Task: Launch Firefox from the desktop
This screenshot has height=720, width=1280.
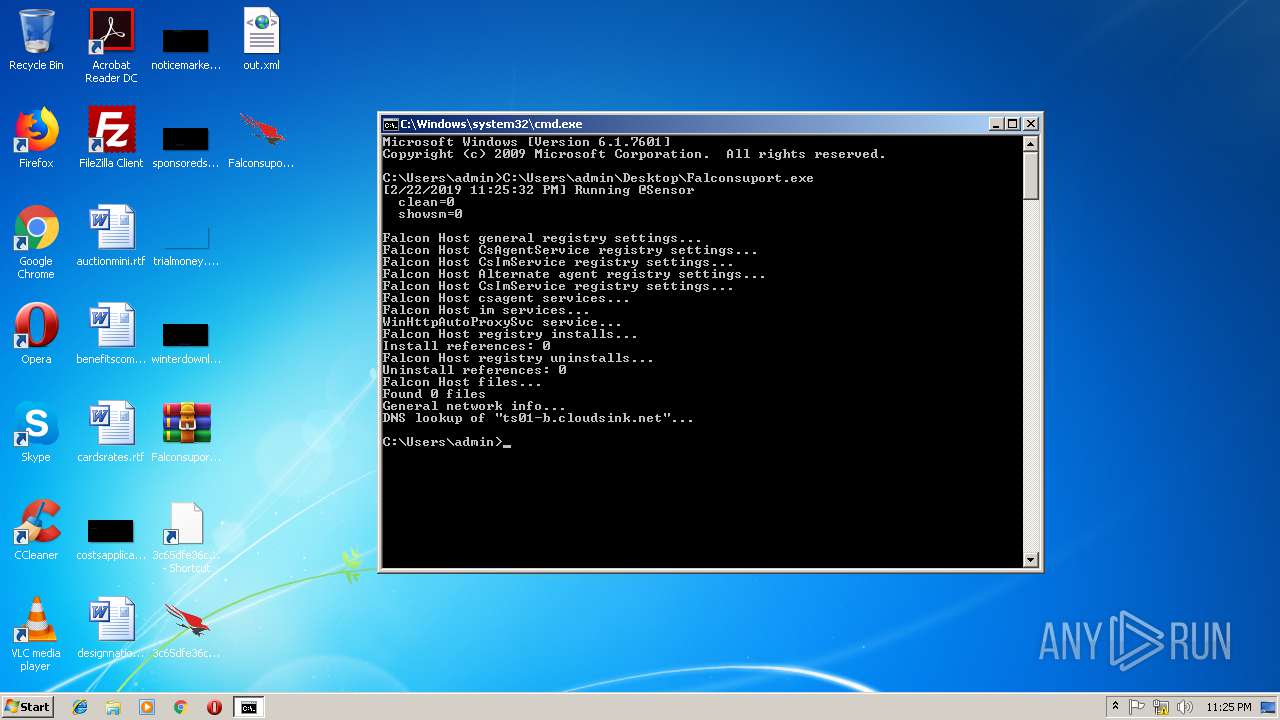Action: point(36,138)
